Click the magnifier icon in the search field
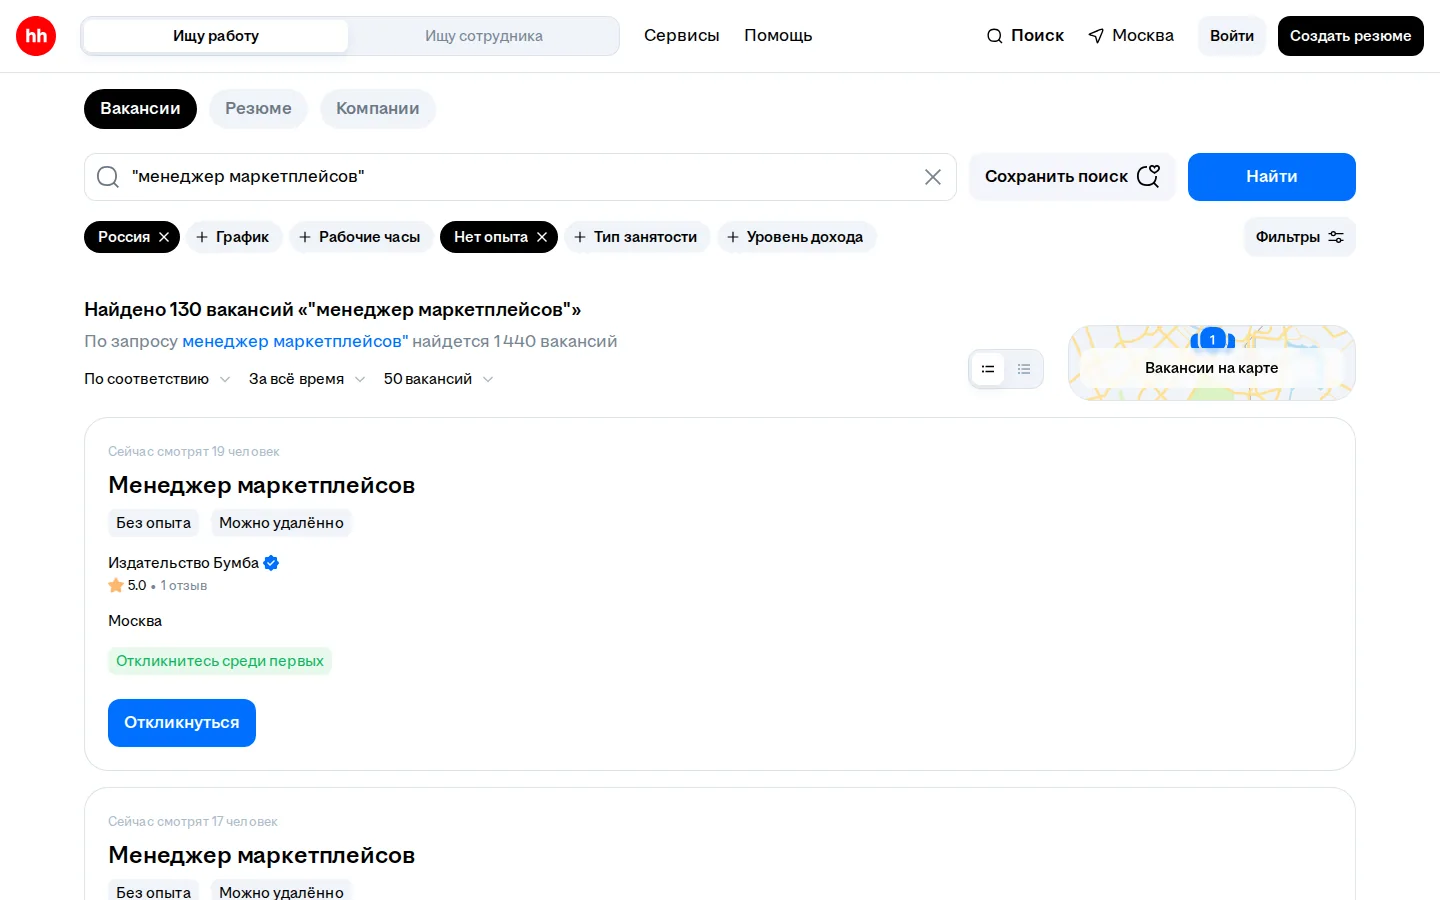 (108, 177)
